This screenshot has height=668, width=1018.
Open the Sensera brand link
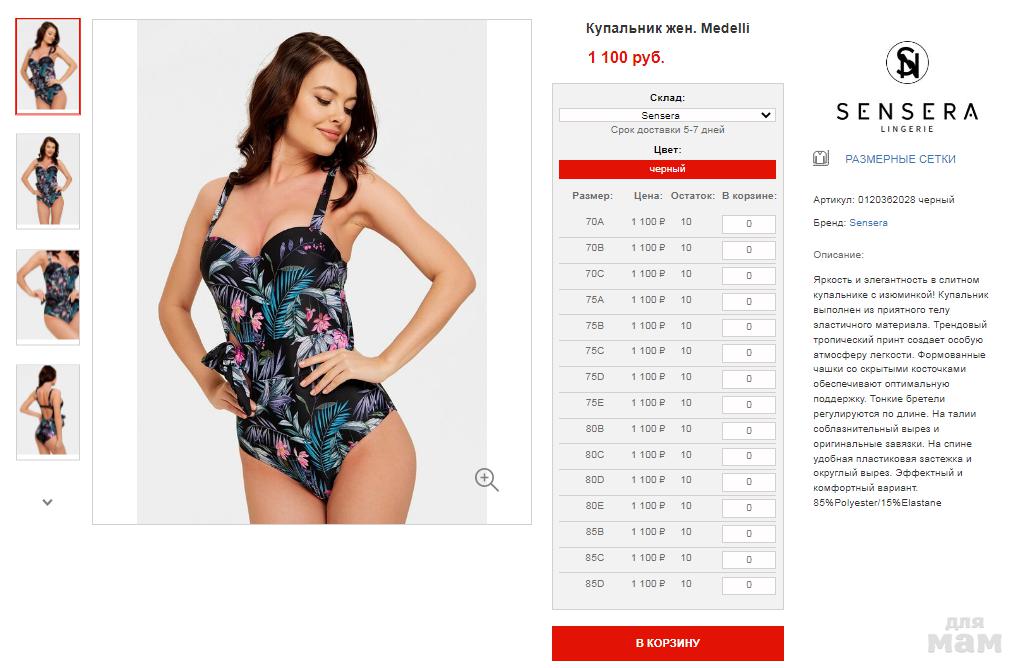[868, 223]
